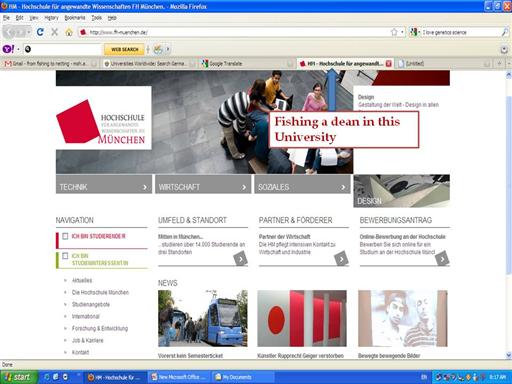Stop page loading with the X icon
Viewport: 512px width, 384px height.
point(55,32)
